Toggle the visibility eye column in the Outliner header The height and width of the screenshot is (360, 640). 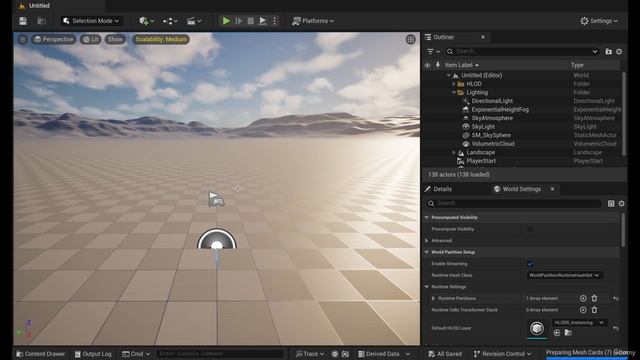click(x=427, y=65)
